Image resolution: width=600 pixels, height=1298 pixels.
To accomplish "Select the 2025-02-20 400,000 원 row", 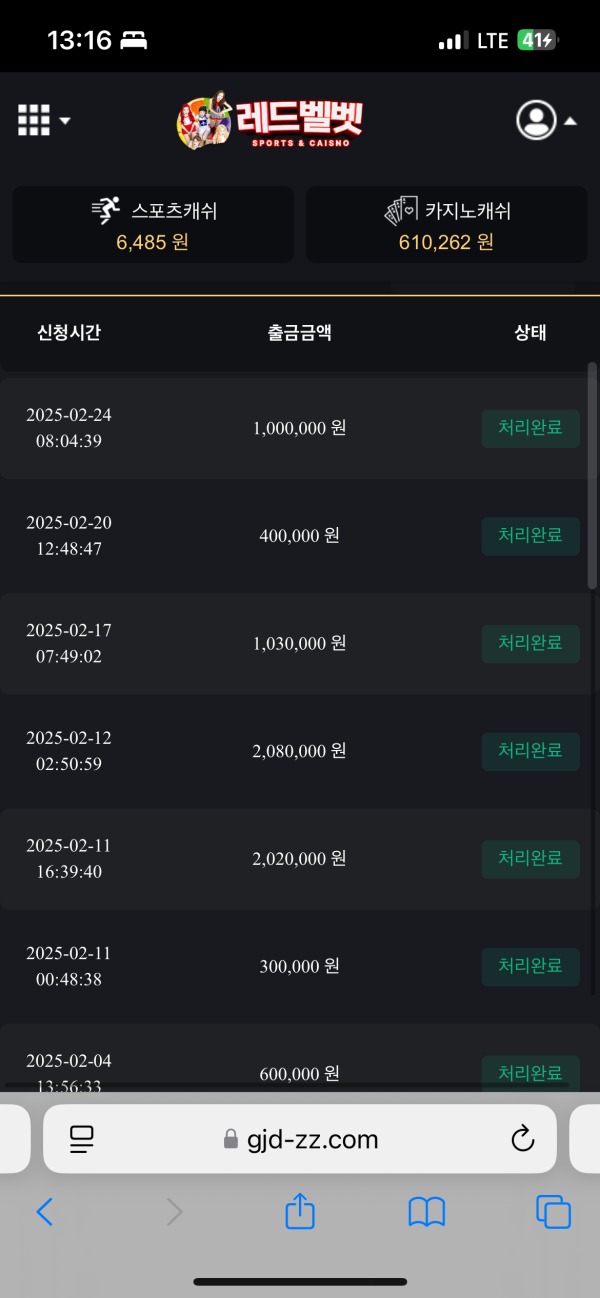I will point(299,536).
